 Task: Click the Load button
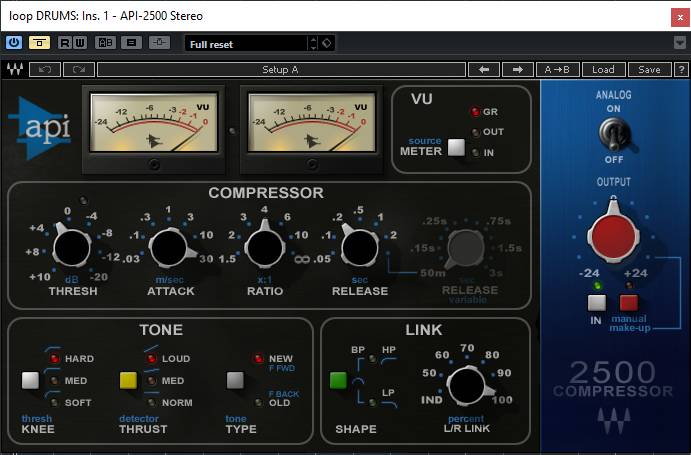(603, 70)
